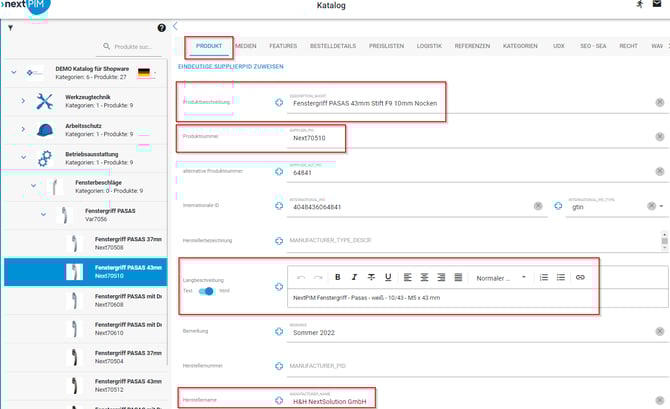670x409 pixels.
Task: Clear the gtin type selection
Action: [x=651, y=206]
